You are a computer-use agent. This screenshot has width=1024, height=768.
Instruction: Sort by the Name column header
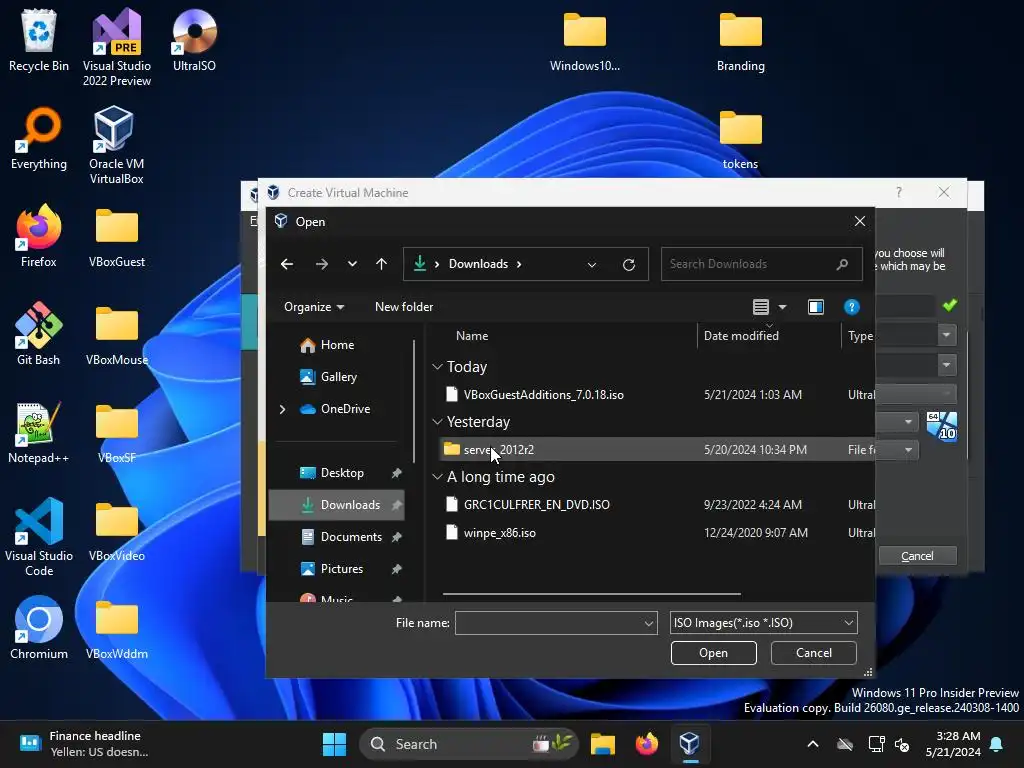point(472,336)
